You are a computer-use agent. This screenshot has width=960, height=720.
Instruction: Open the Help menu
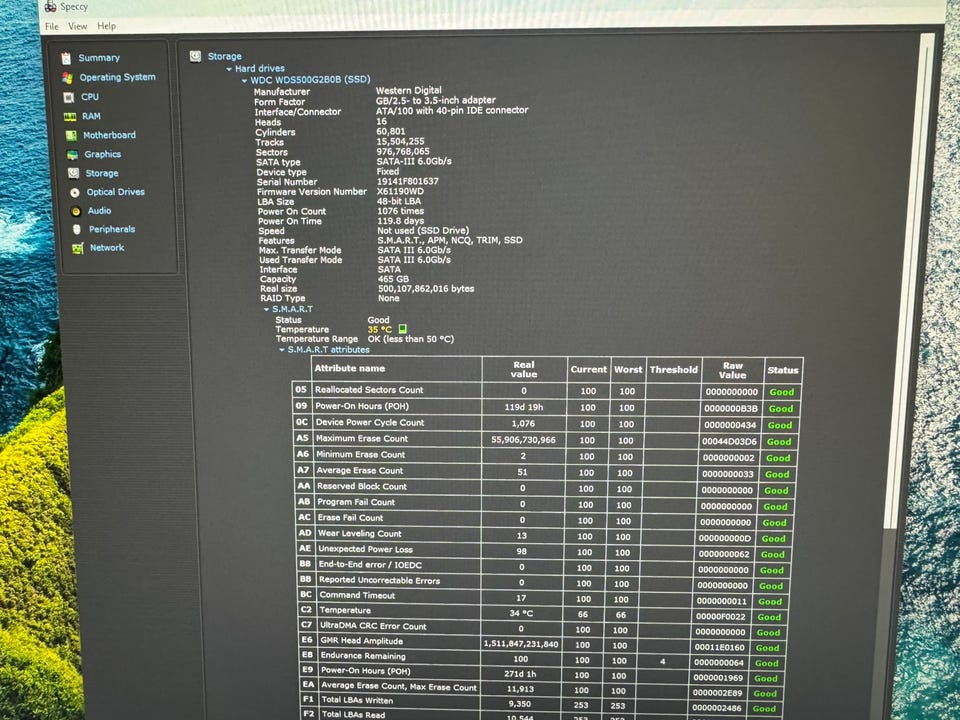107,26
